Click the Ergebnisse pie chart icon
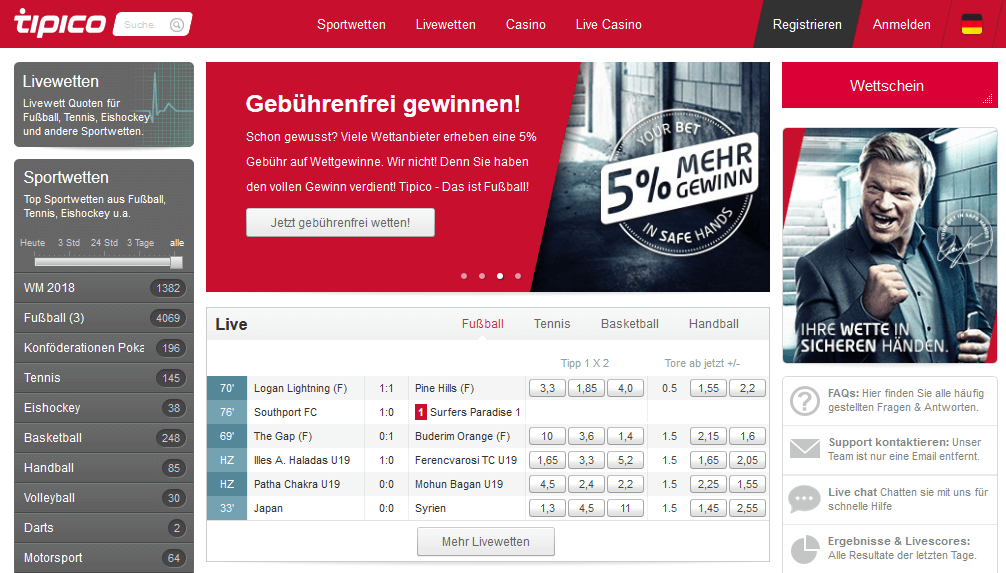Image resolution: width=1006 pixels, height=573 pixels. click(805, 549)
